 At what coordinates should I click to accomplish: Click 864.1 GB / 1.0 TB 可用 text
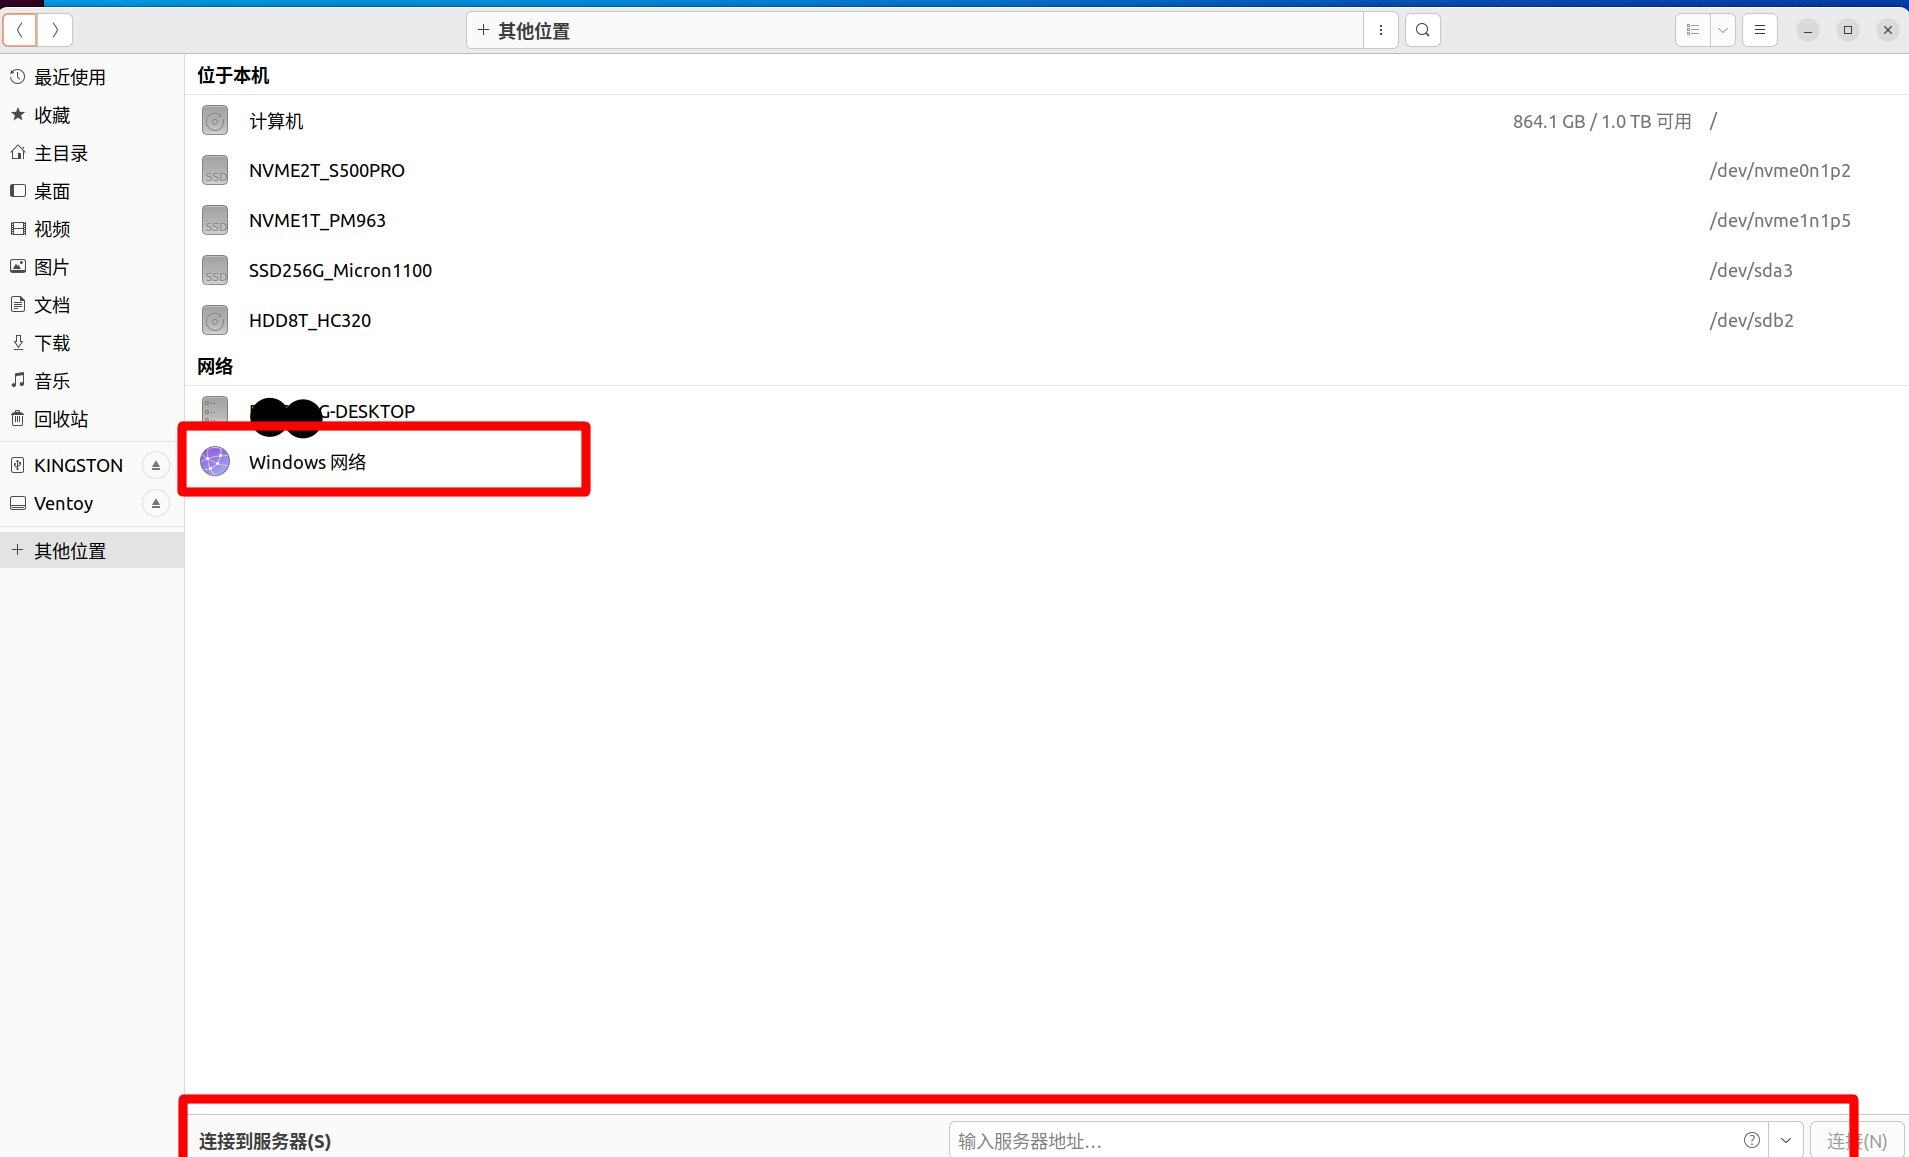coord(1602,121)
